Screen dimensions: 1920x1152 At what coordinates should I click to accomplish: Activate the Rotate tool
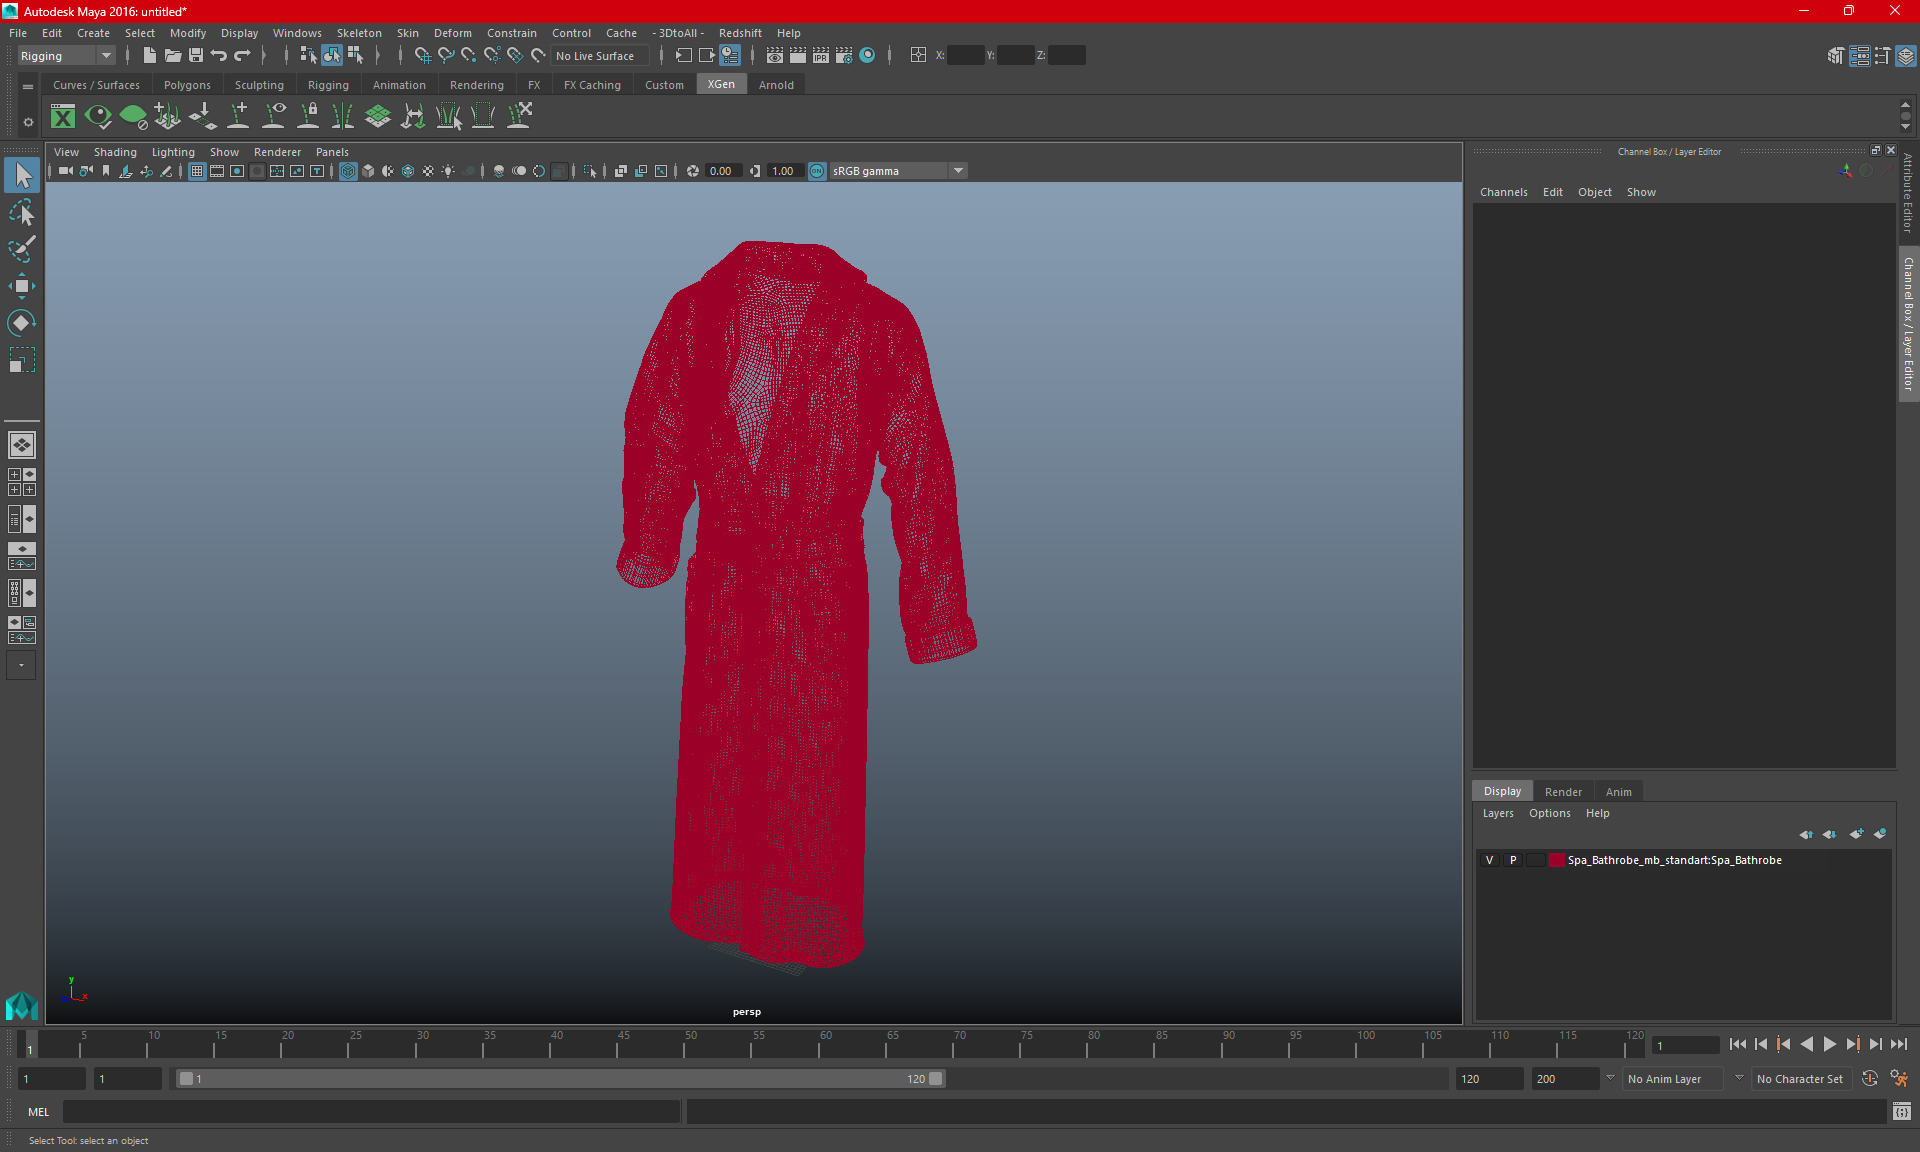[x=22, y=322]
